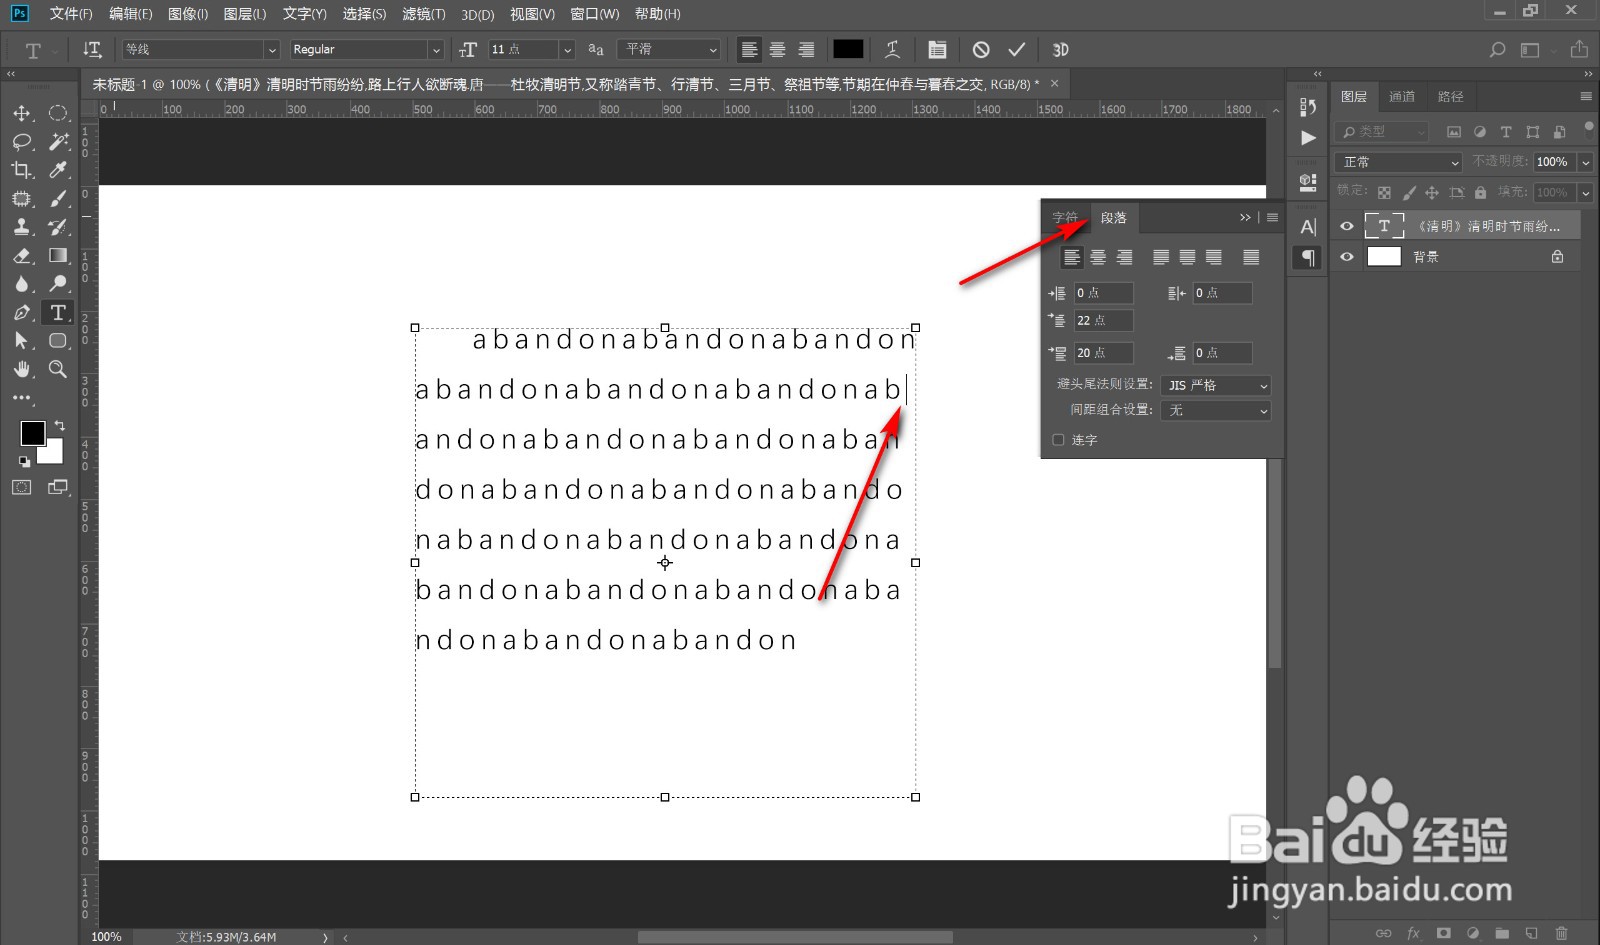The height and width of the screenshot is (945, 1600).
Task: Click the space before paragraph 20点 field
Action: pyautogui.click(x=1103, y=353)
